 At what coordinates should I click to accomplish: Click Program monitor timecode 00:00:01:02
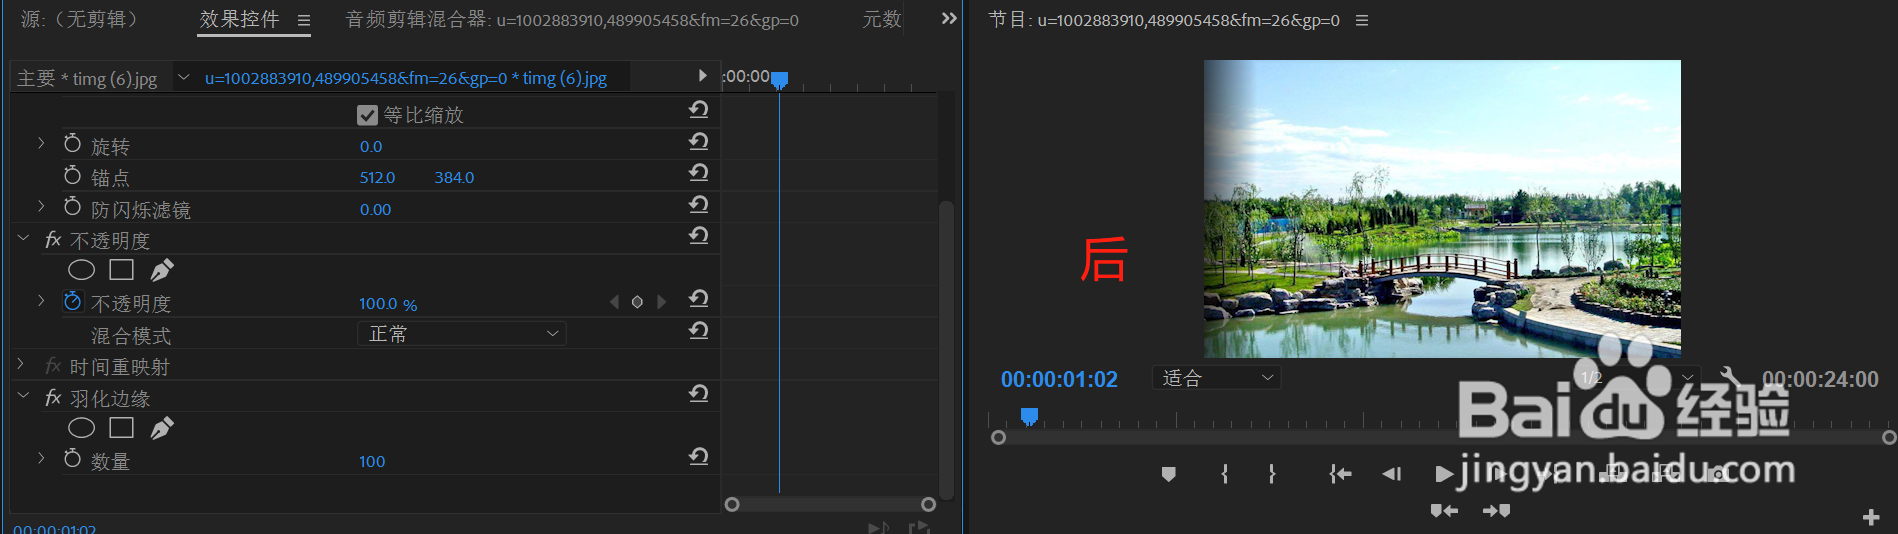tap(1059, 379)
